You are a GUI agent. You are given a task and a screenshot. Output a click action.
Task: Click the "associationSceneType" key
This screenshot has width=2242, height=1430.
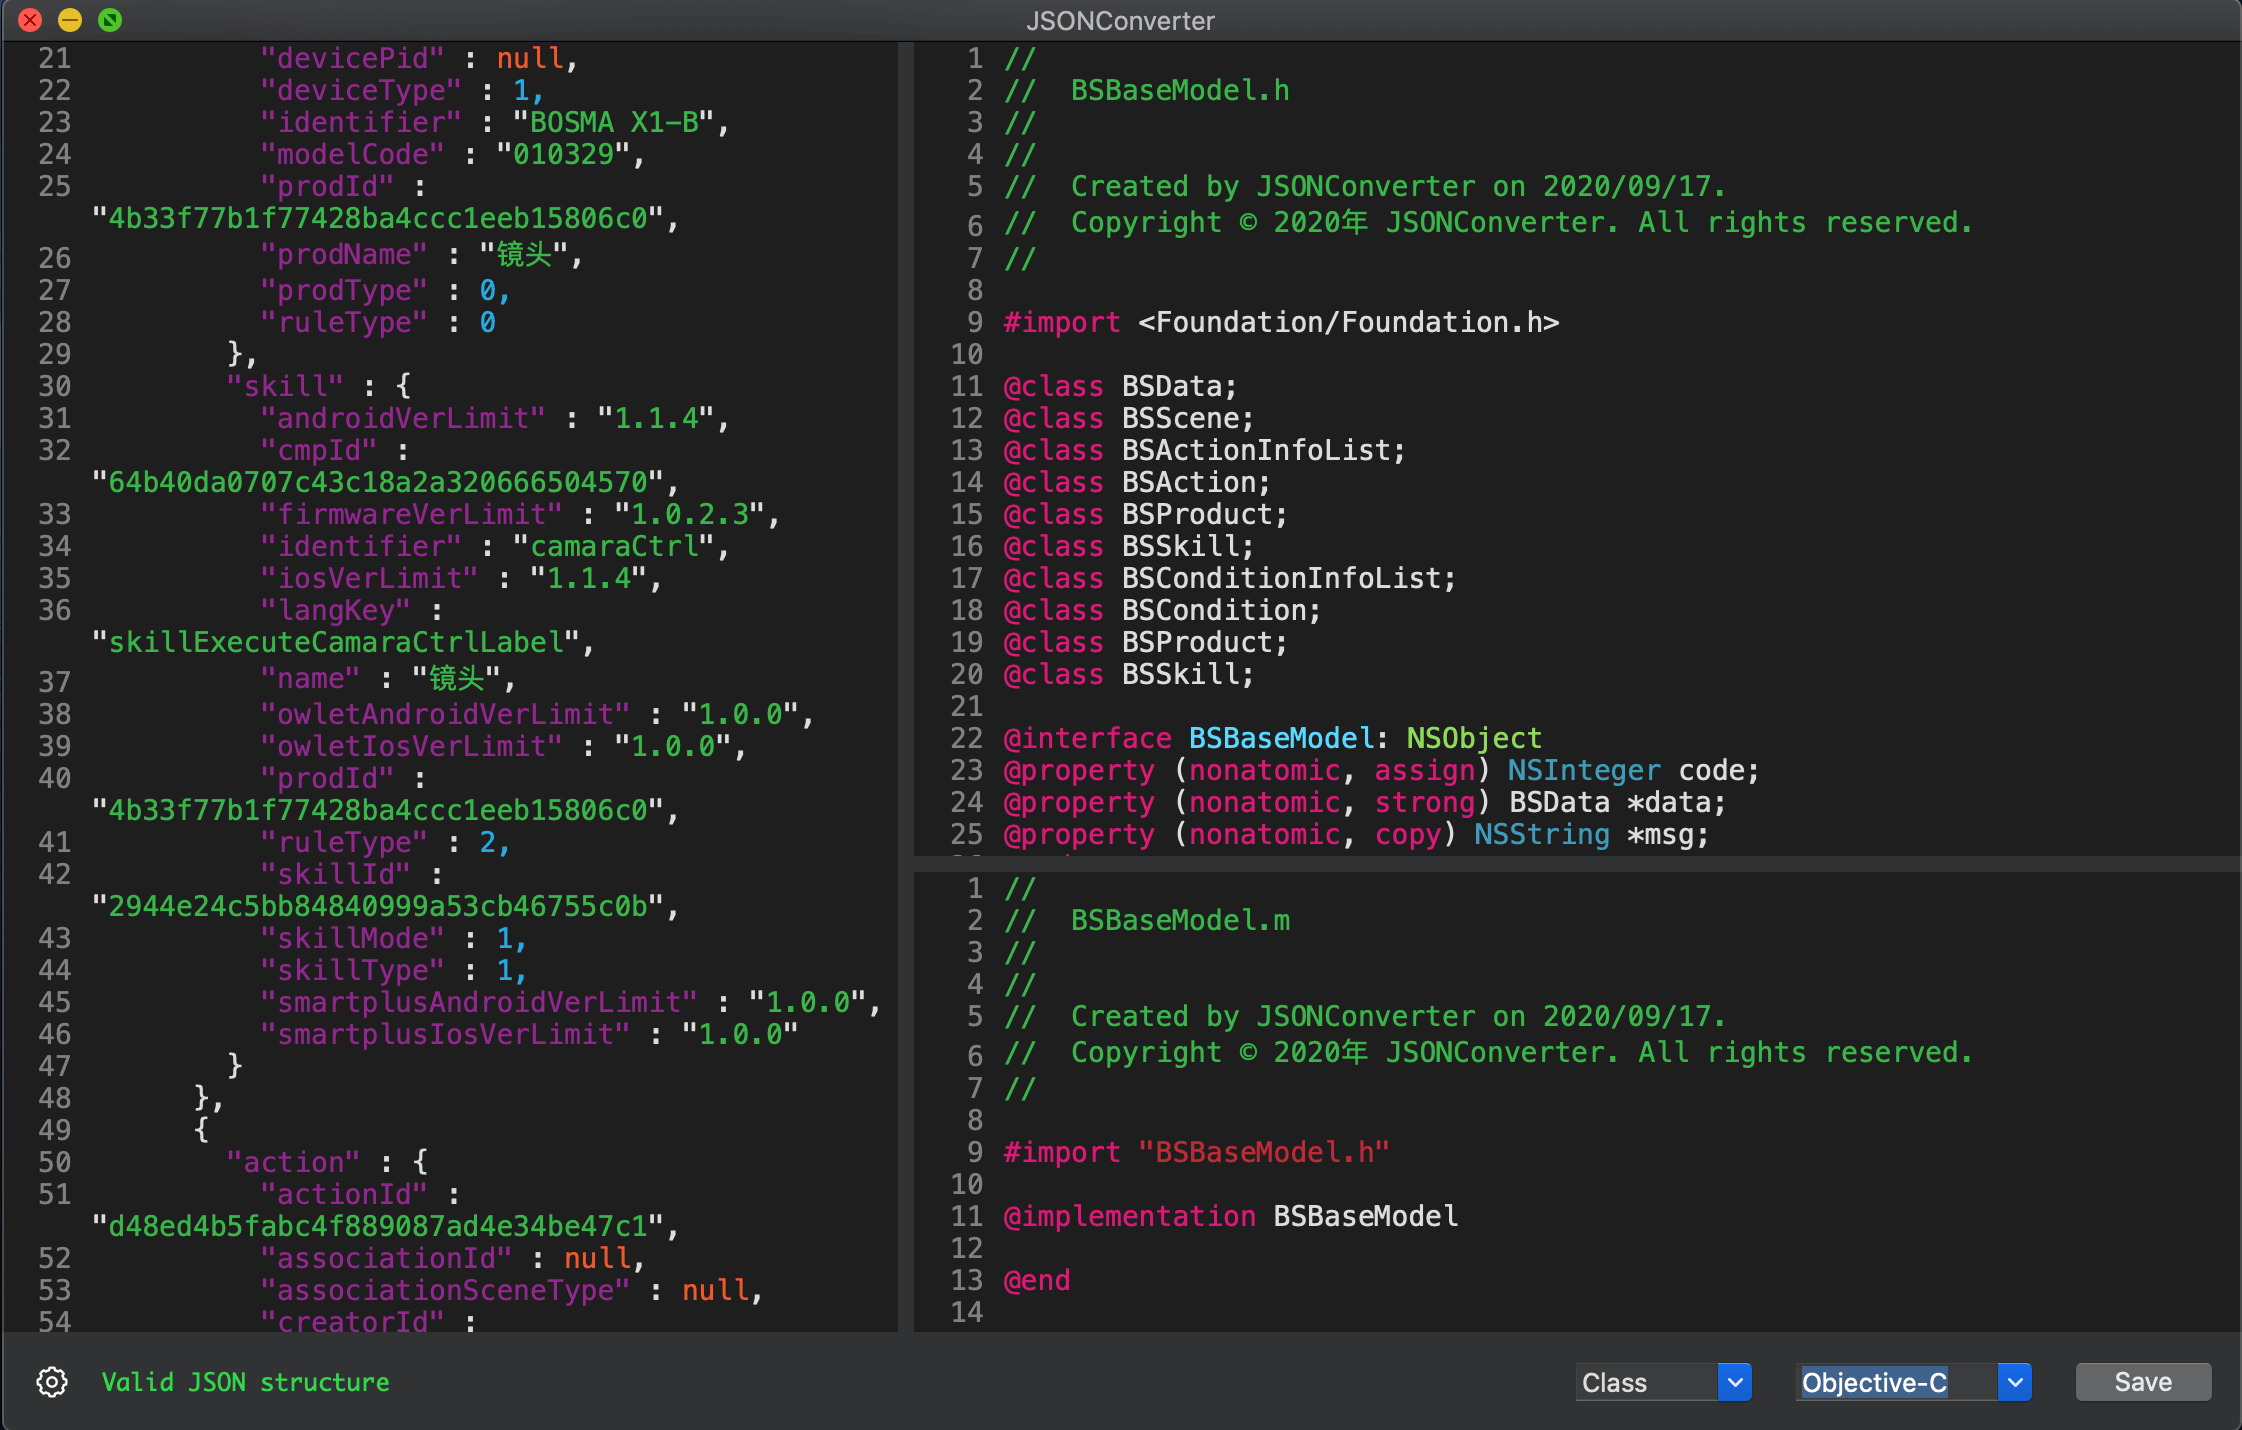(x=445, y=1290)
